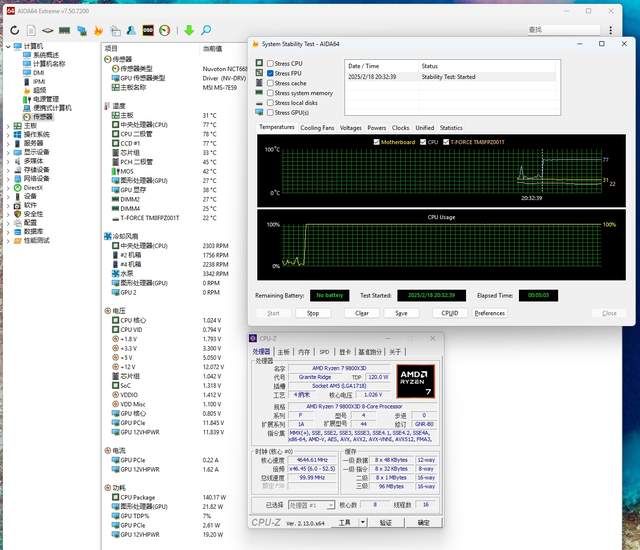
Task: Launch stability test via flame toolbar icon
Action: click(98, 30)
